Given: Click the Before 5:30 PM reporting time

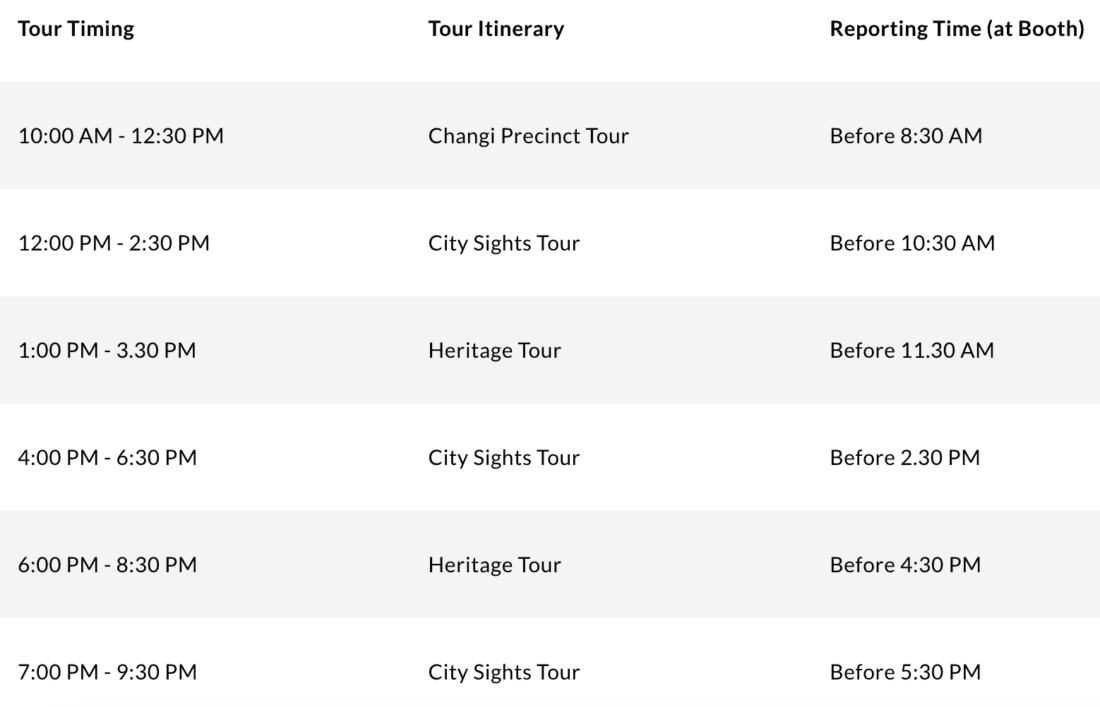Looking at the screenshot, I should point(905,672).
